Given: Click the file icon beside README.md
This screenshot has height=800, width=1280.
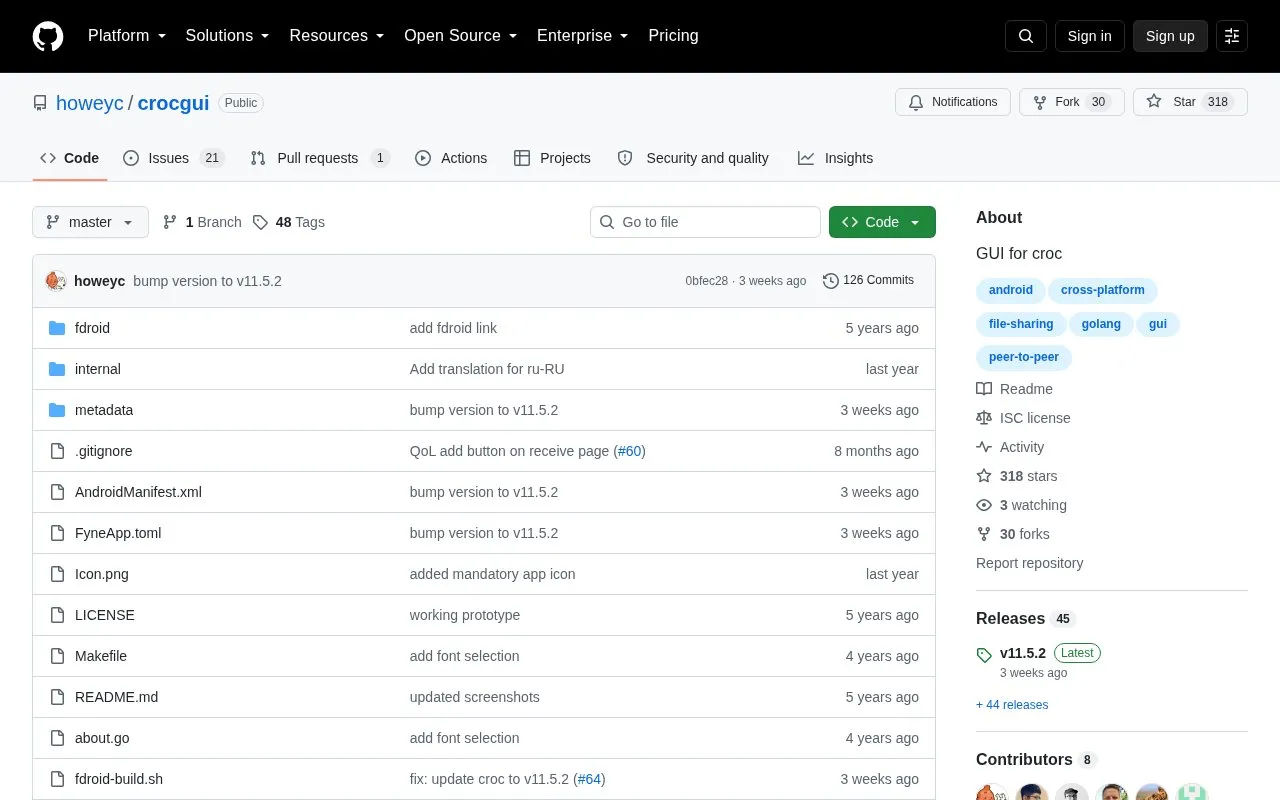Looking at the screenshot, I should point(57,697).
